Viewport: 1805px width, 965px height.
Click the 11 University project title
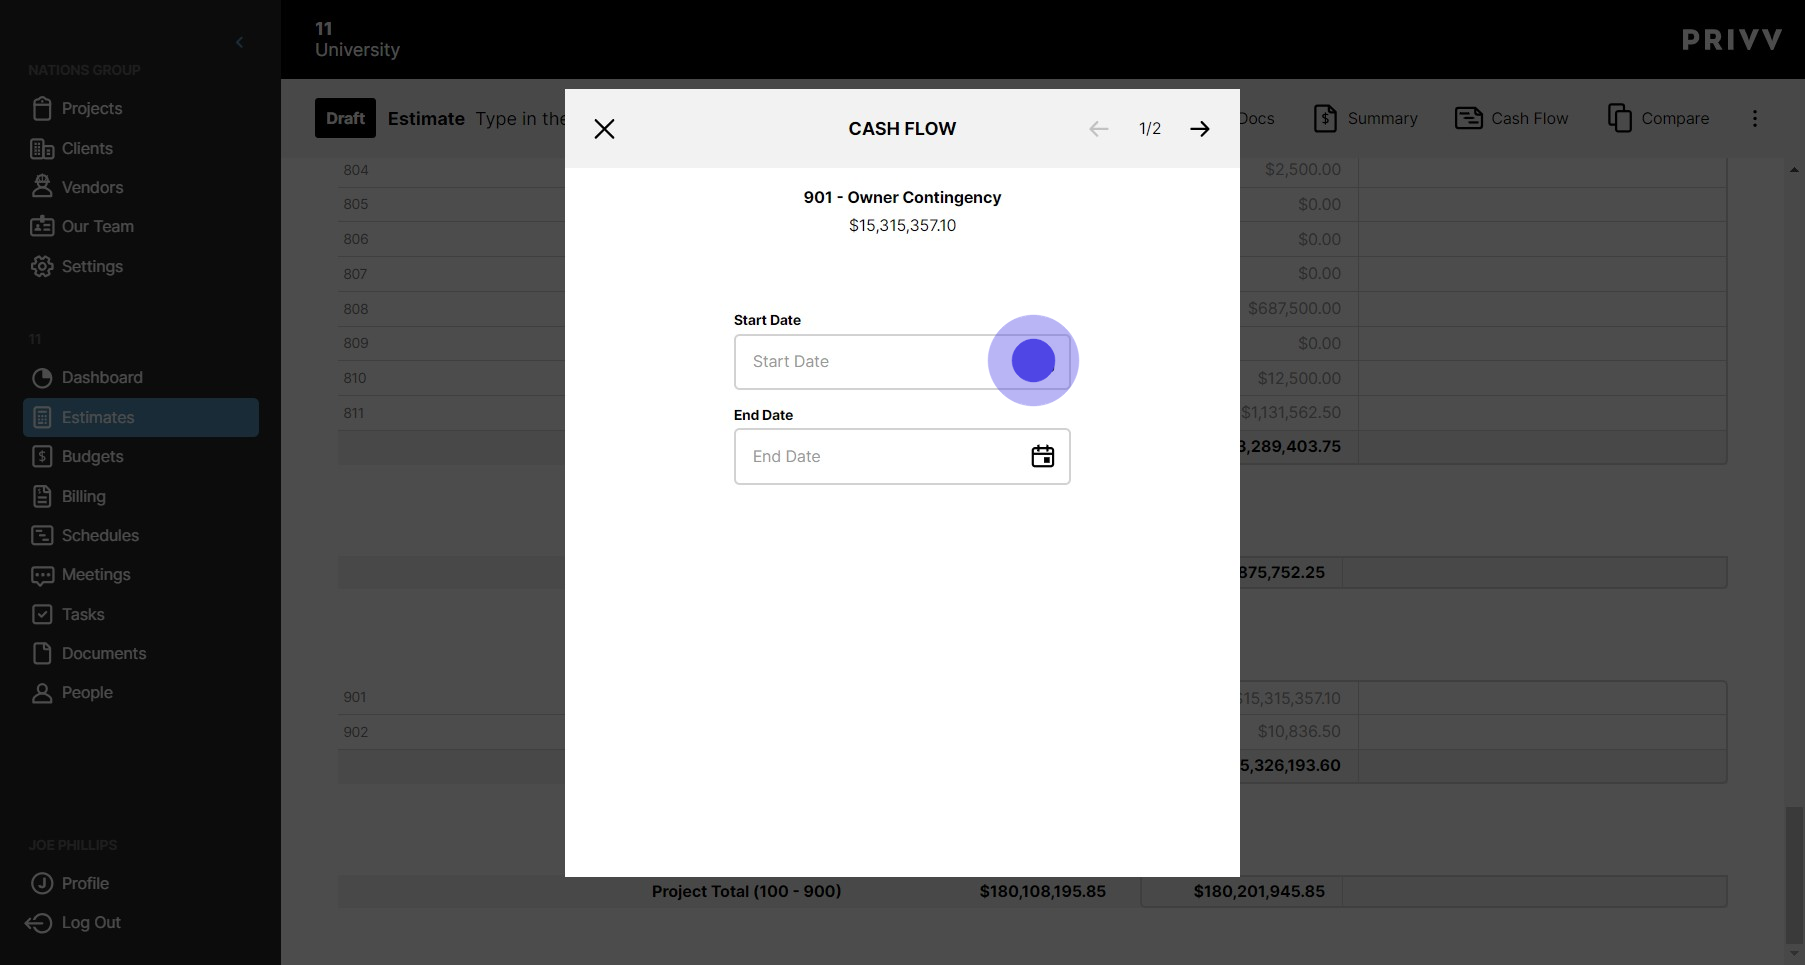coord(357,39)
